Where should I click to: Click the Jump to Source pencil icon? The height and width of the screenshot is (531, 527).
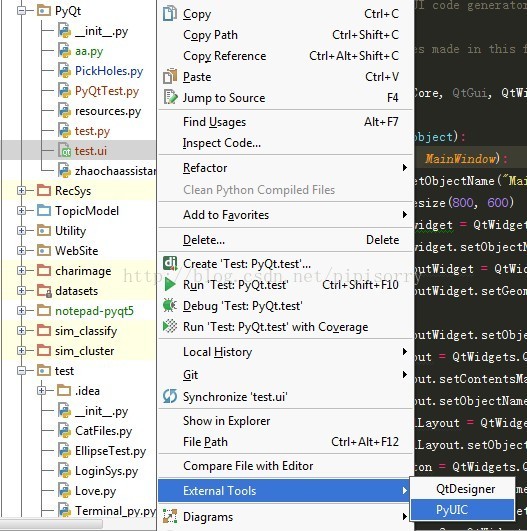coord(170,97)
